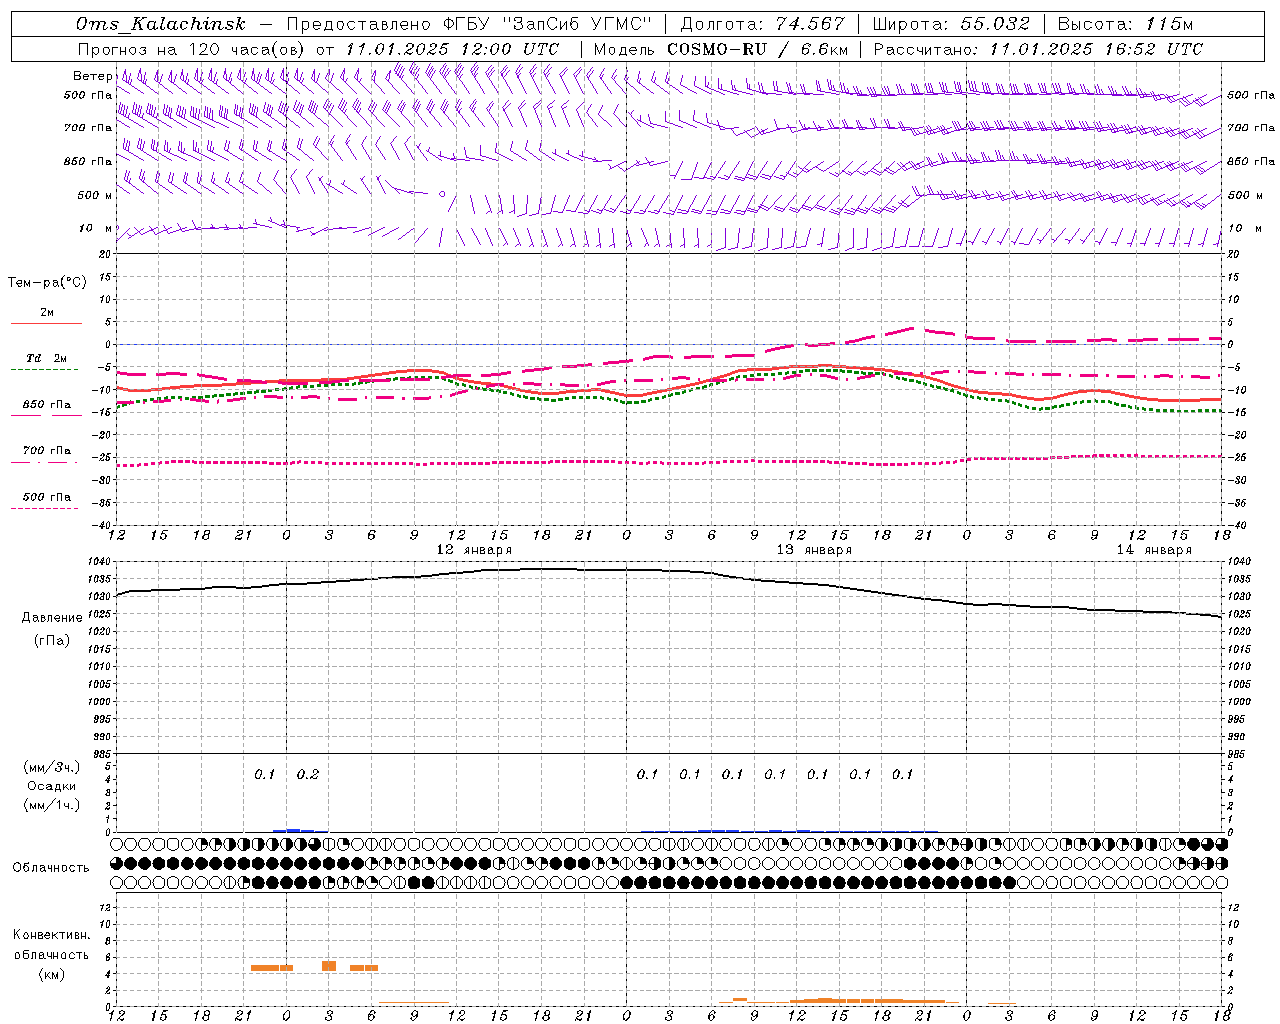This screenshot has height=1024, width=1280.
Task: Click the left 10 м wind level label
Action: (x=97, y=228)
